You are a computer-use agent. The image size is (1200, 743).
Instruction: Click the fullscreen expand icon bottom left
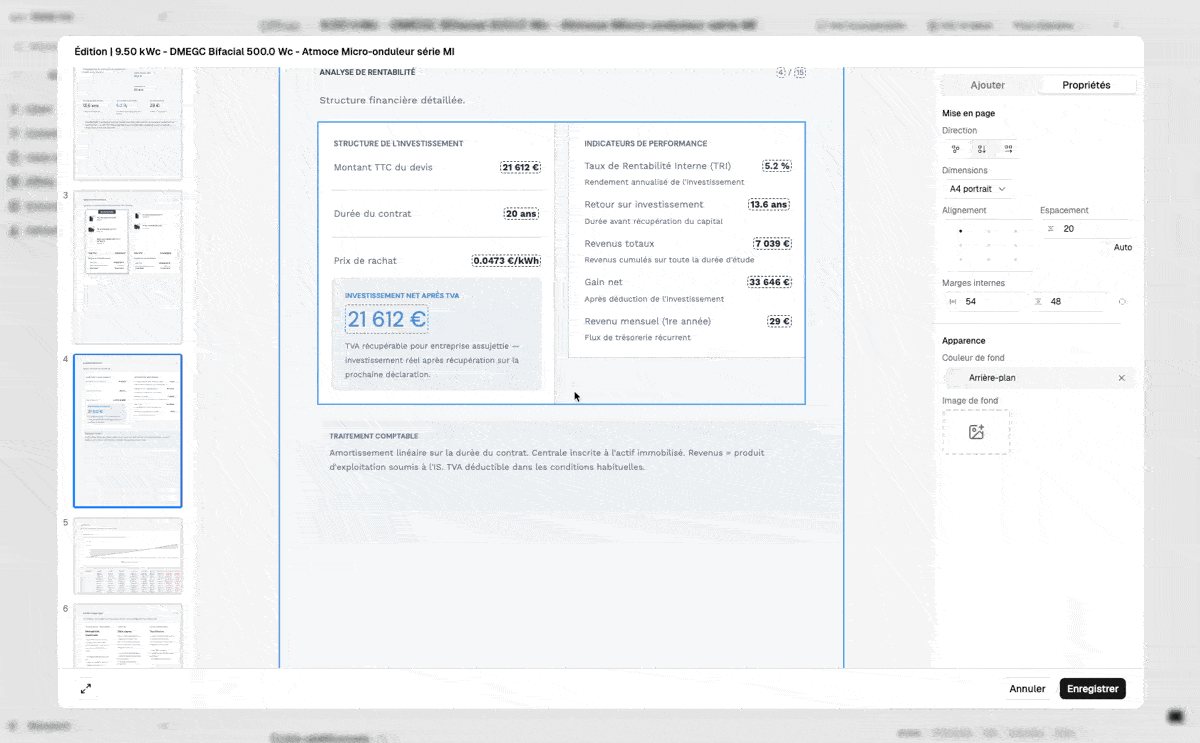pos(86,689)
